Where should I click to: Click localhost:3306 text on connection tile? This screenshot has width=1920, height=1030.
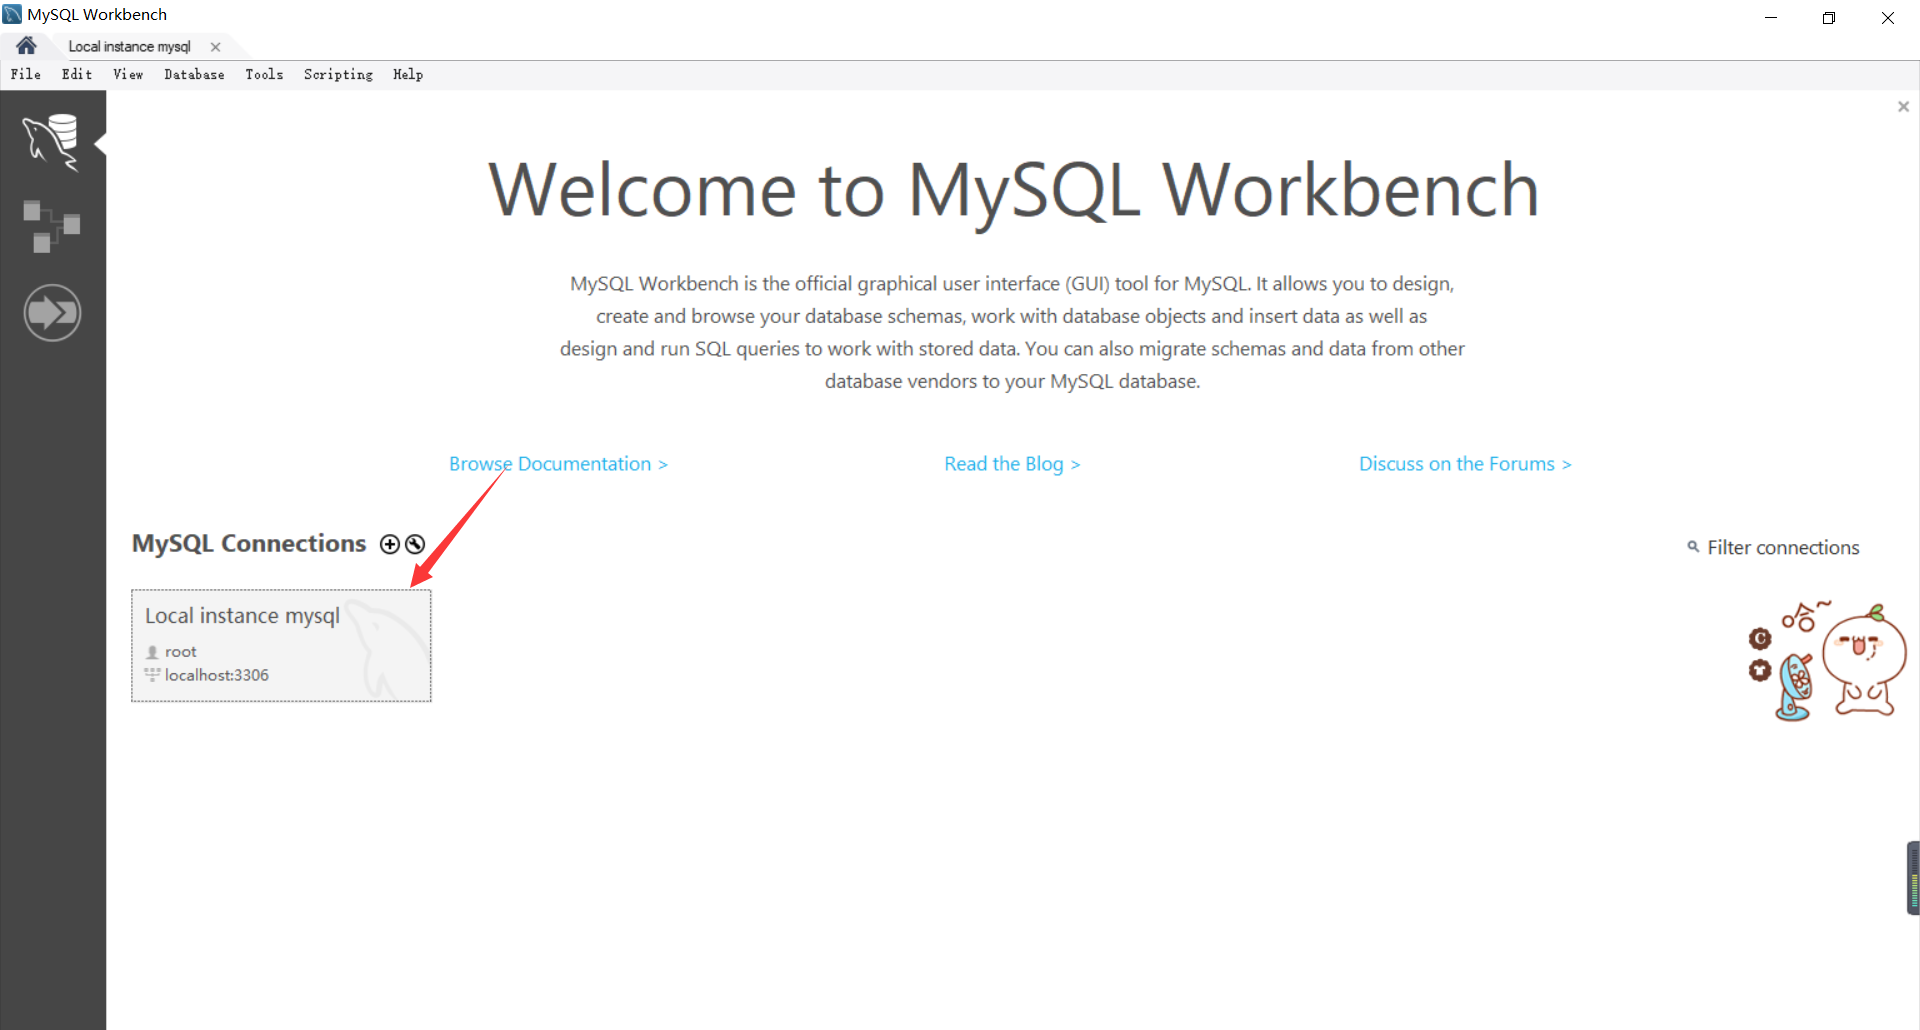coord(217,675)
